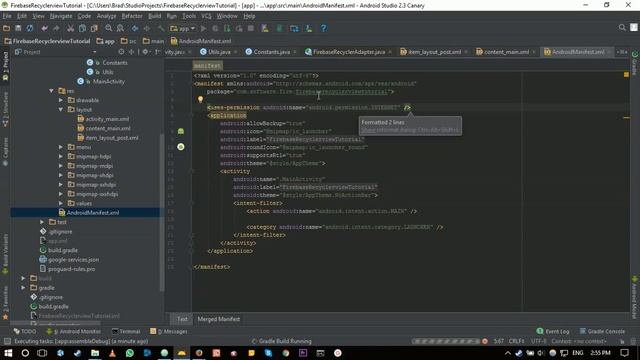Click the Search Everywhere magnifier icon
This screenshot has width=640, height=360.
pyautogui.click(x=622, y=27)
